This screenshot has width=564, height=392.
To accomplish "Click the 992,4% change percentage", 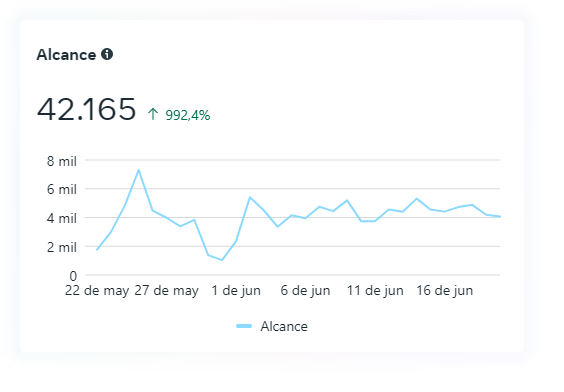I will tap(187, 115).
